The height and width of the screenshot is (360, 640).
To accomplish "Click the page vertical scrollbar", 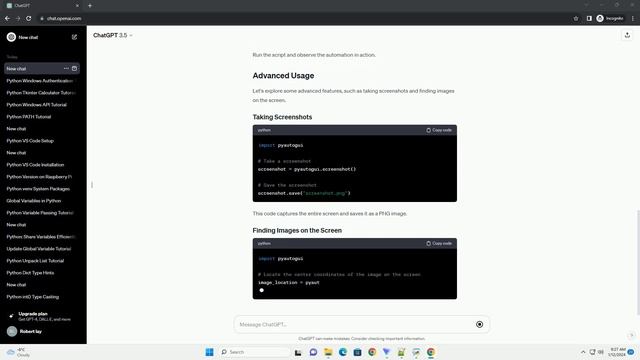I will coord(638,262).
